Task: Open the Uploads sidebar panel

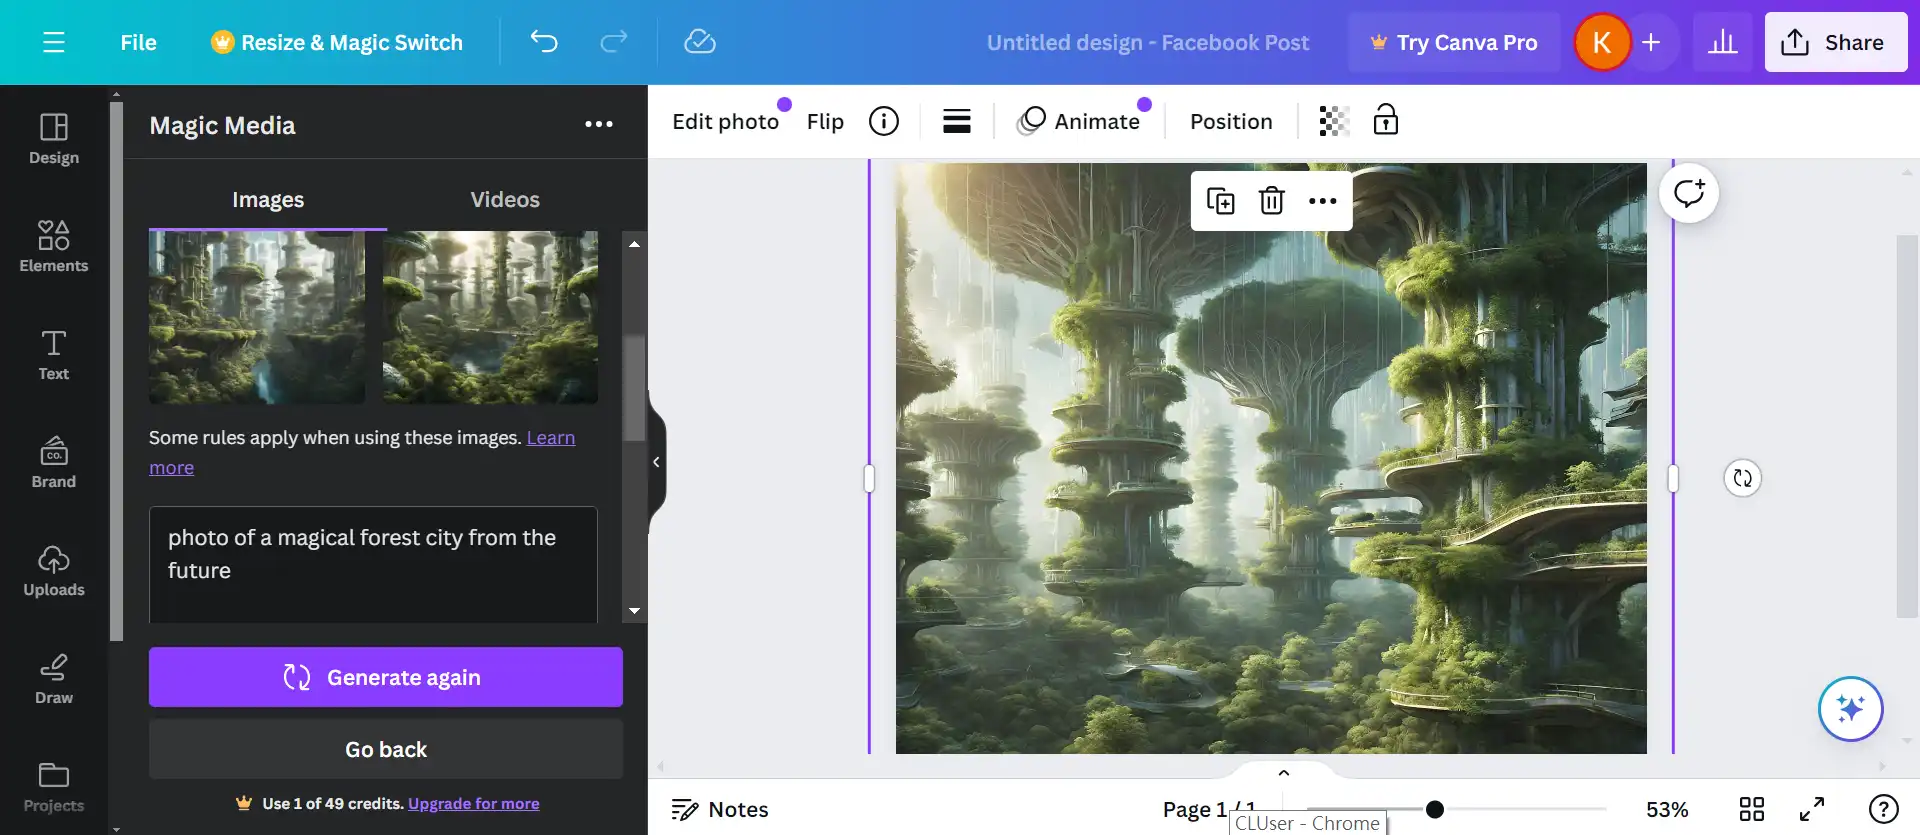Action: [x=54, y=571]
